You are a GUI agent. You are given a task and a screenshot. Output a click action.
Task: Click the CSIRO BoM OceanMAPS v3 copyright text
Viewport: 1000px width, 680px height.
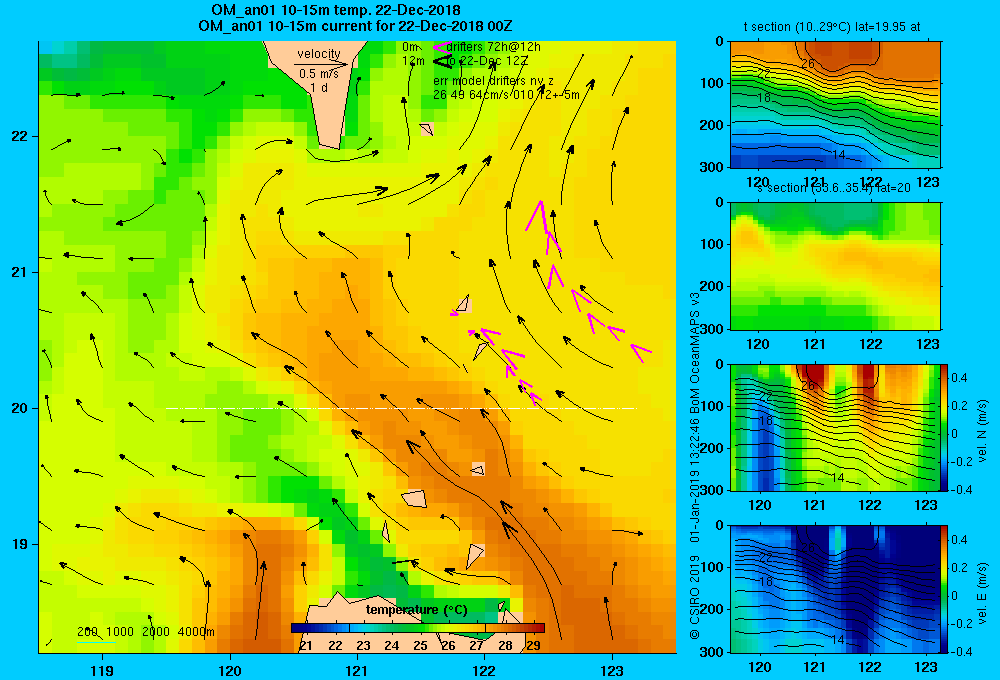coord(695,465)
